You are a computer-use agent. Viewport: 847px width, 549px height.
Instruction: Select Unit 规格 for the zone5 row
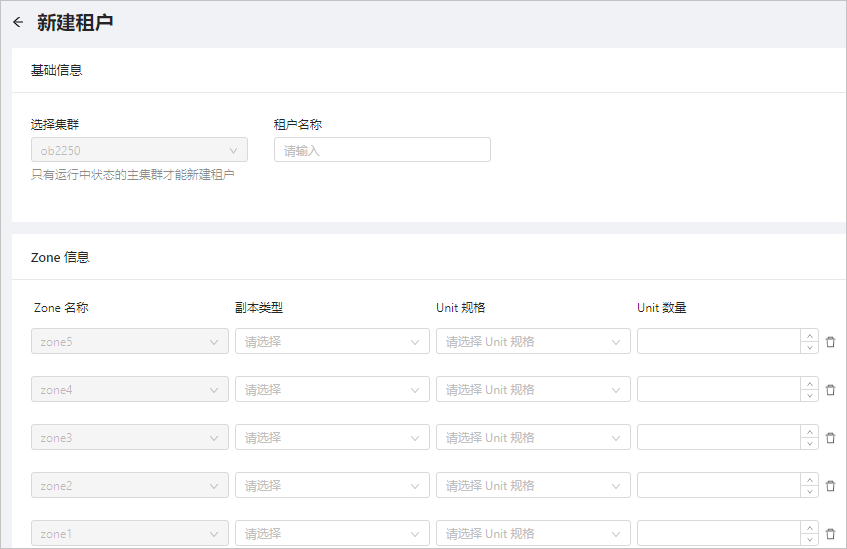click(533, 341)
